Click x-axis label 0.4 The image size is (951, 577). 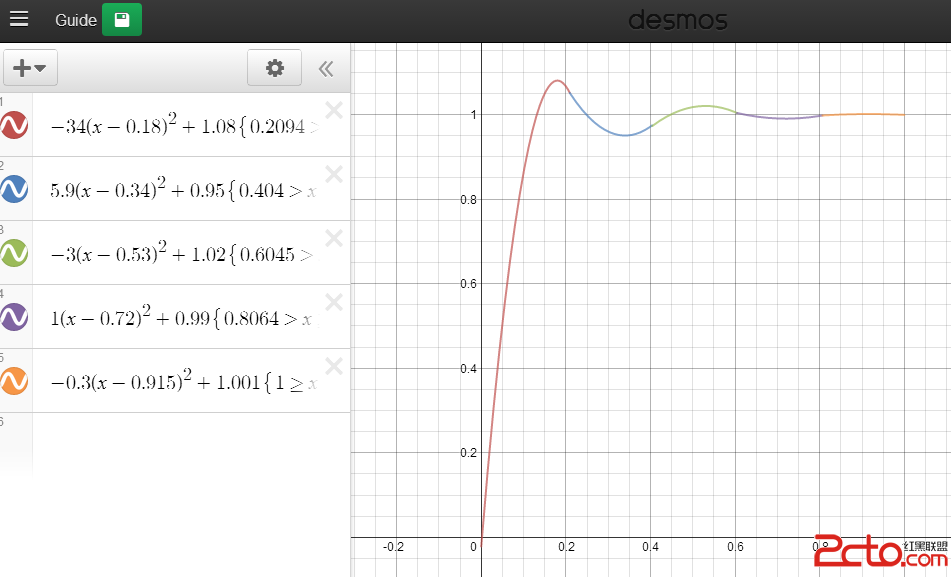click(650, 547)
